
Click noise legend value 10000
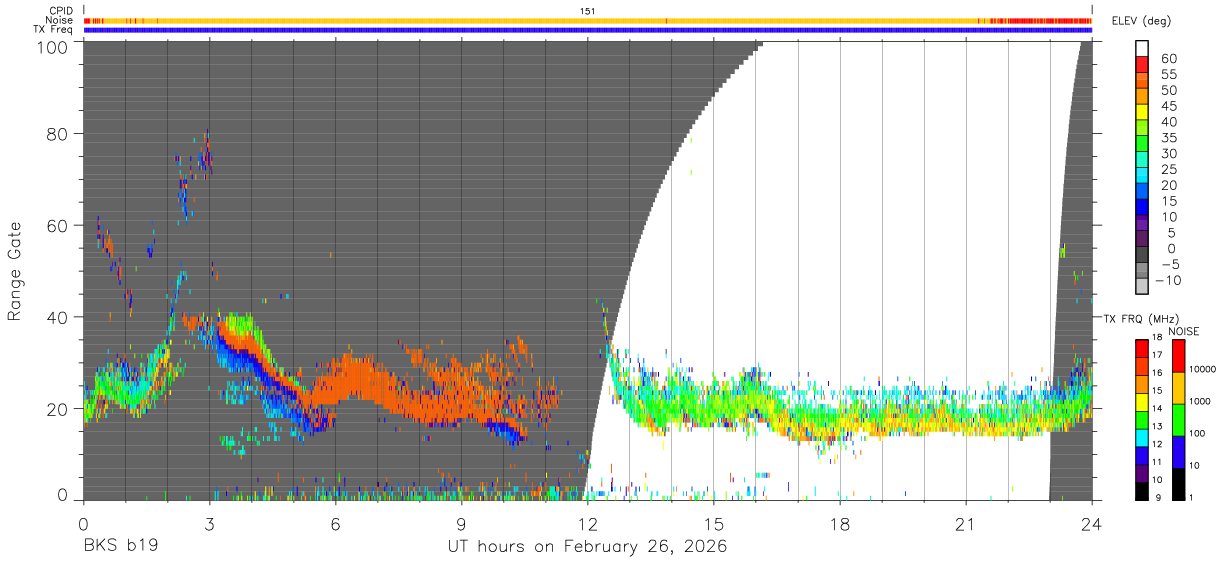coord(1204,369)
